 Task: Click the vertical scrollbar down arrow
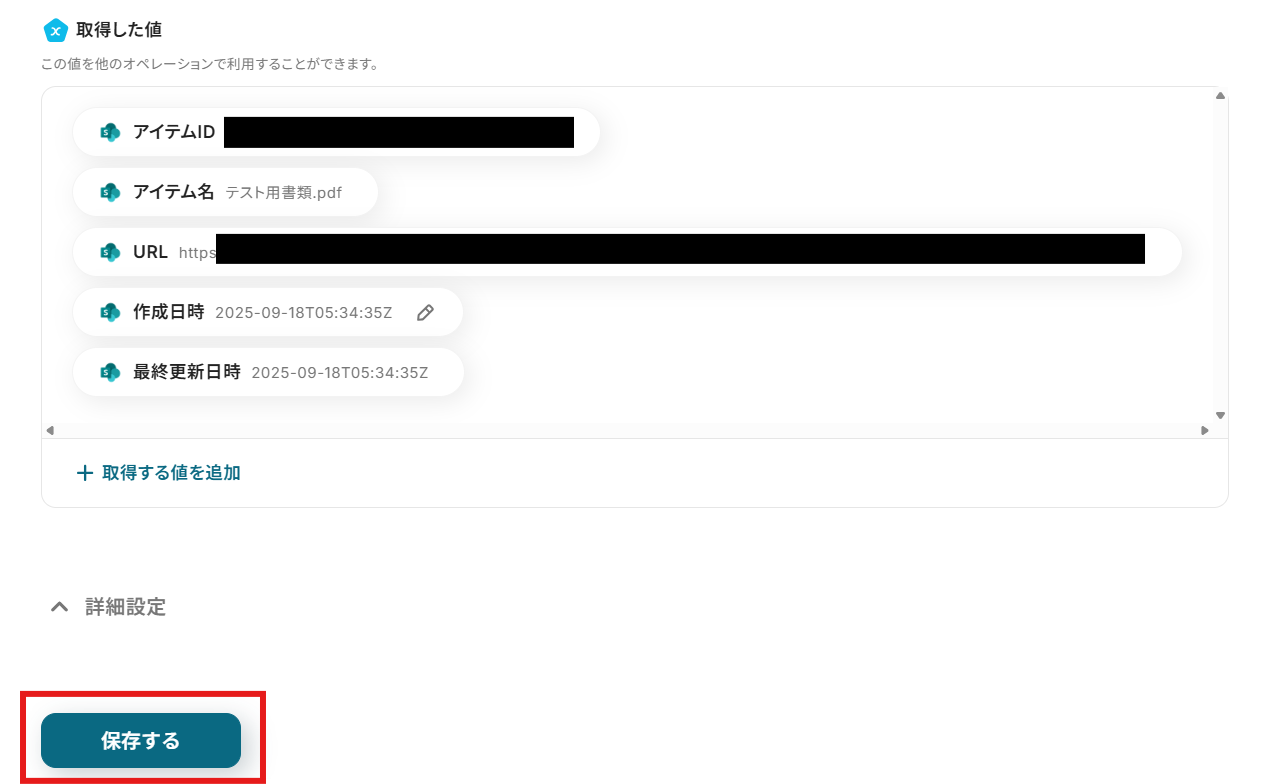[x=1220, y=415]
